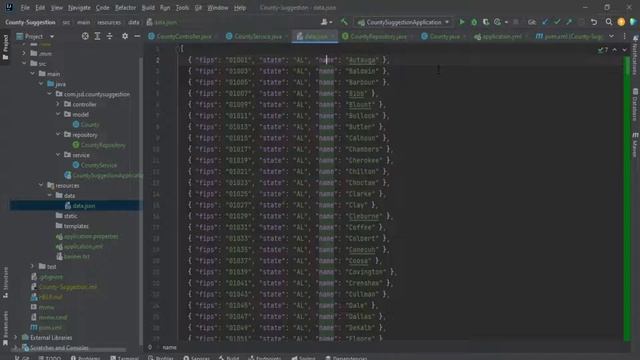This screenshot has width=640, height=360.
Task: Collapse the service package
Action: tap(58, 155)
